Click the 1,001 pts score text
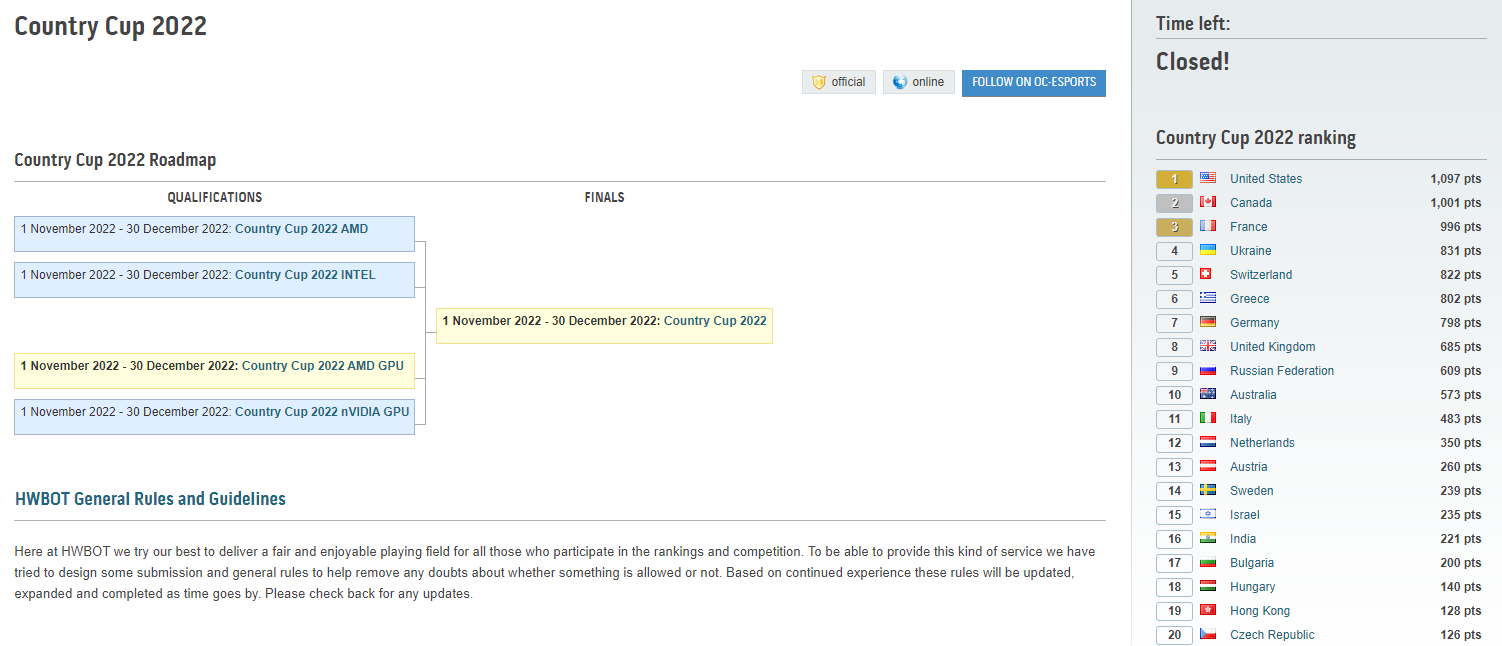 [x=1456, y=203]
